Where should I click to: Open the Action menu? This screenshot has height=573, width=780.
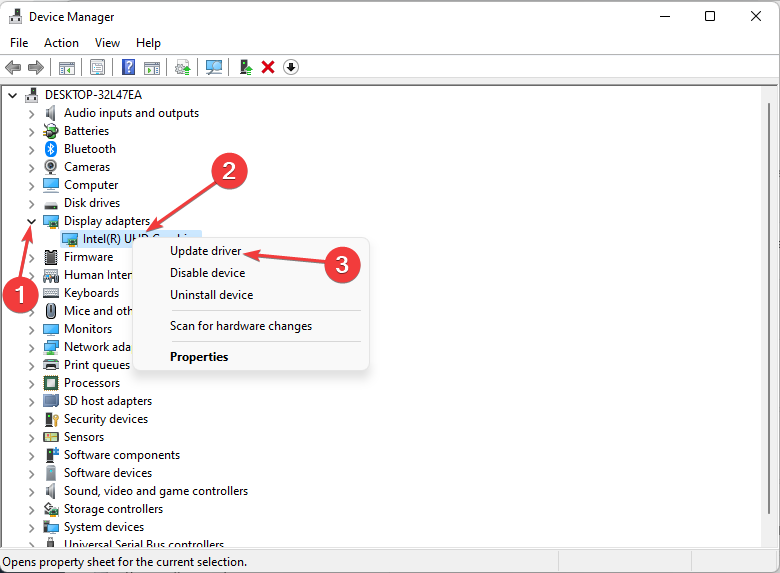61,43
